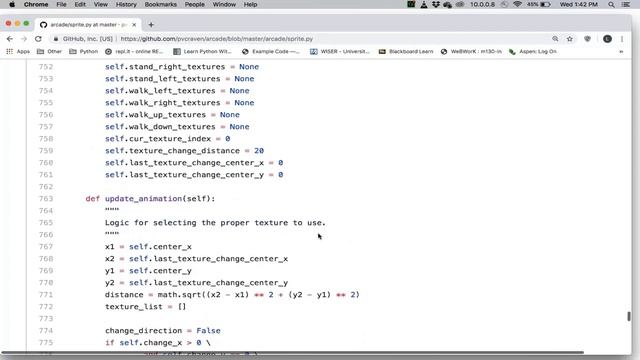Click the math.sqrt distance calculation line

232,295
